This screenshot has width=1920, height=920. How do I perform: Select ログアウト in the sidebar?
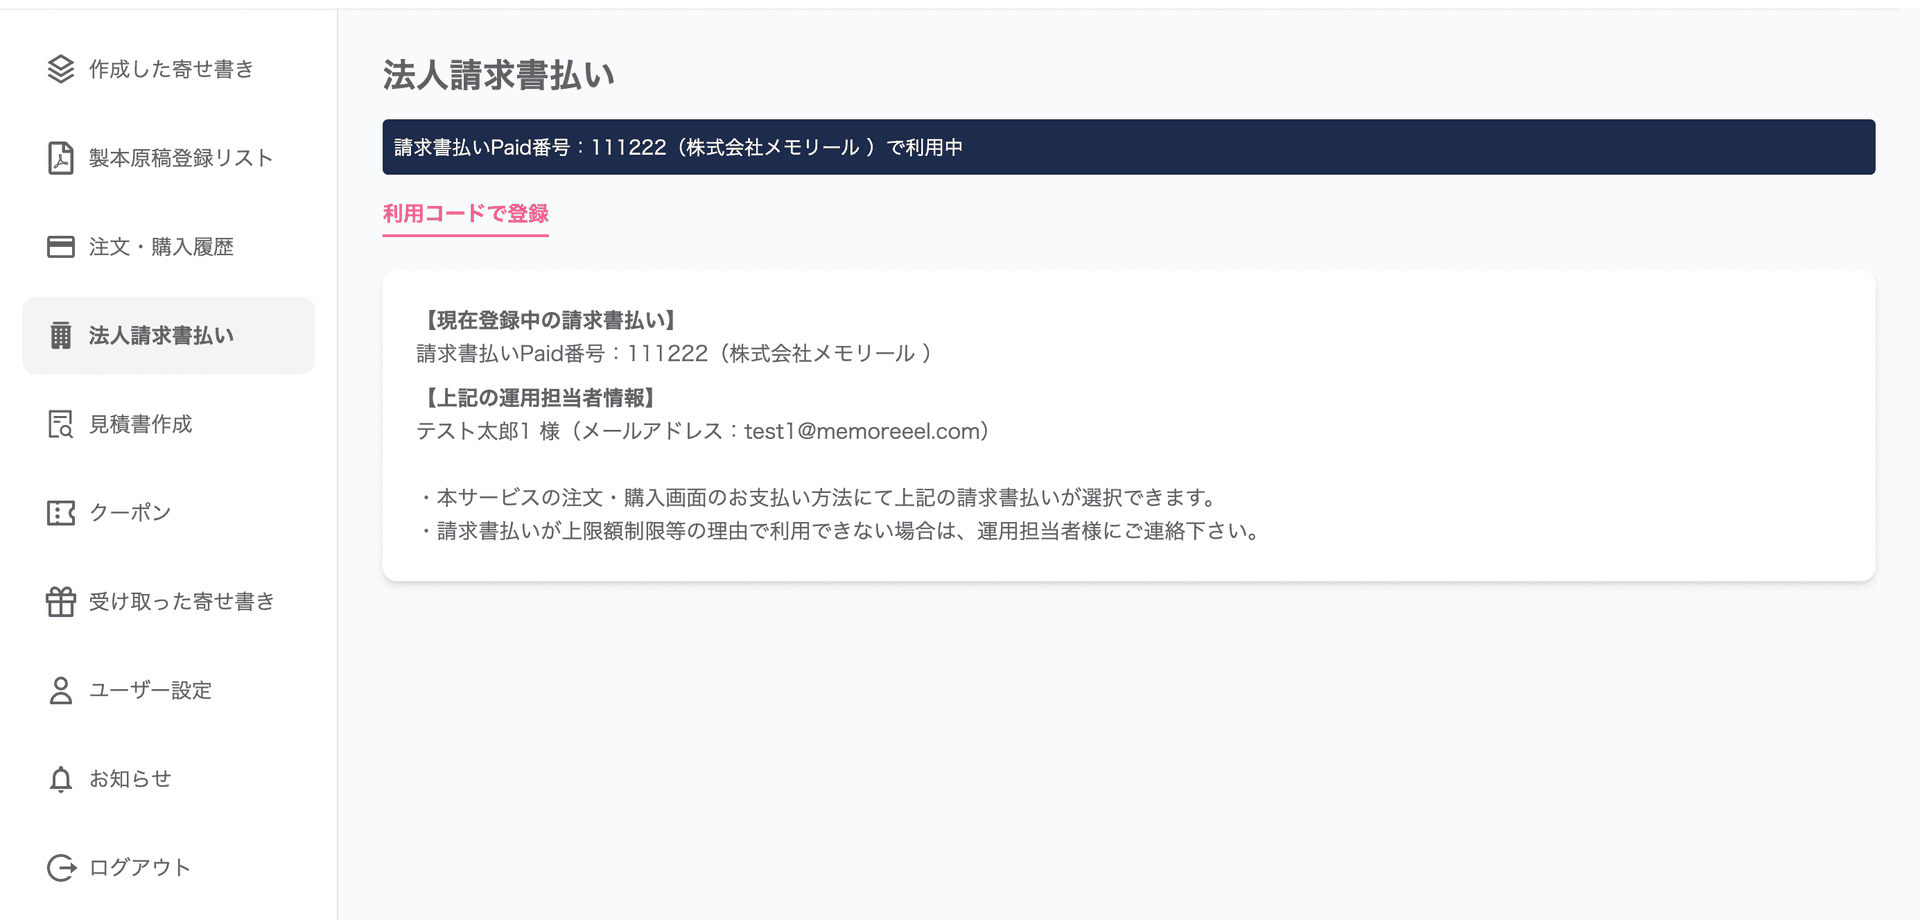coord(168,868)
